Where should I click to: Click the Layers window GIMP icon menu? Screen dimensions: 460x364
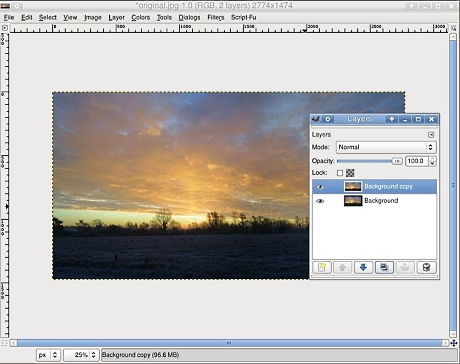tap(316, 119)
